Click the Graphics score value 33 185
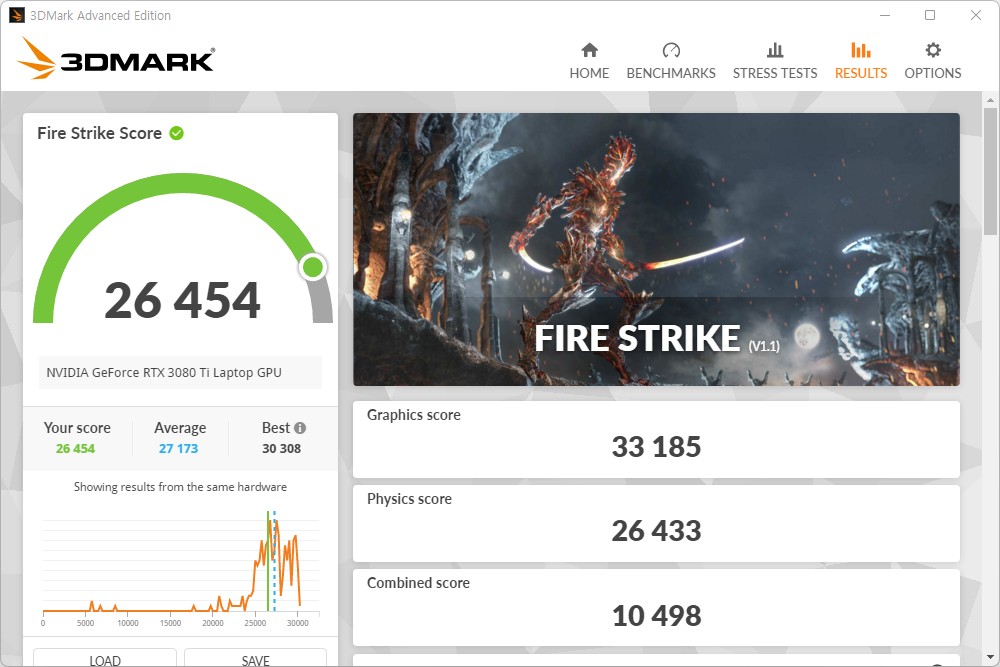This screenshot has height=667, width=1000. [656, 446]
